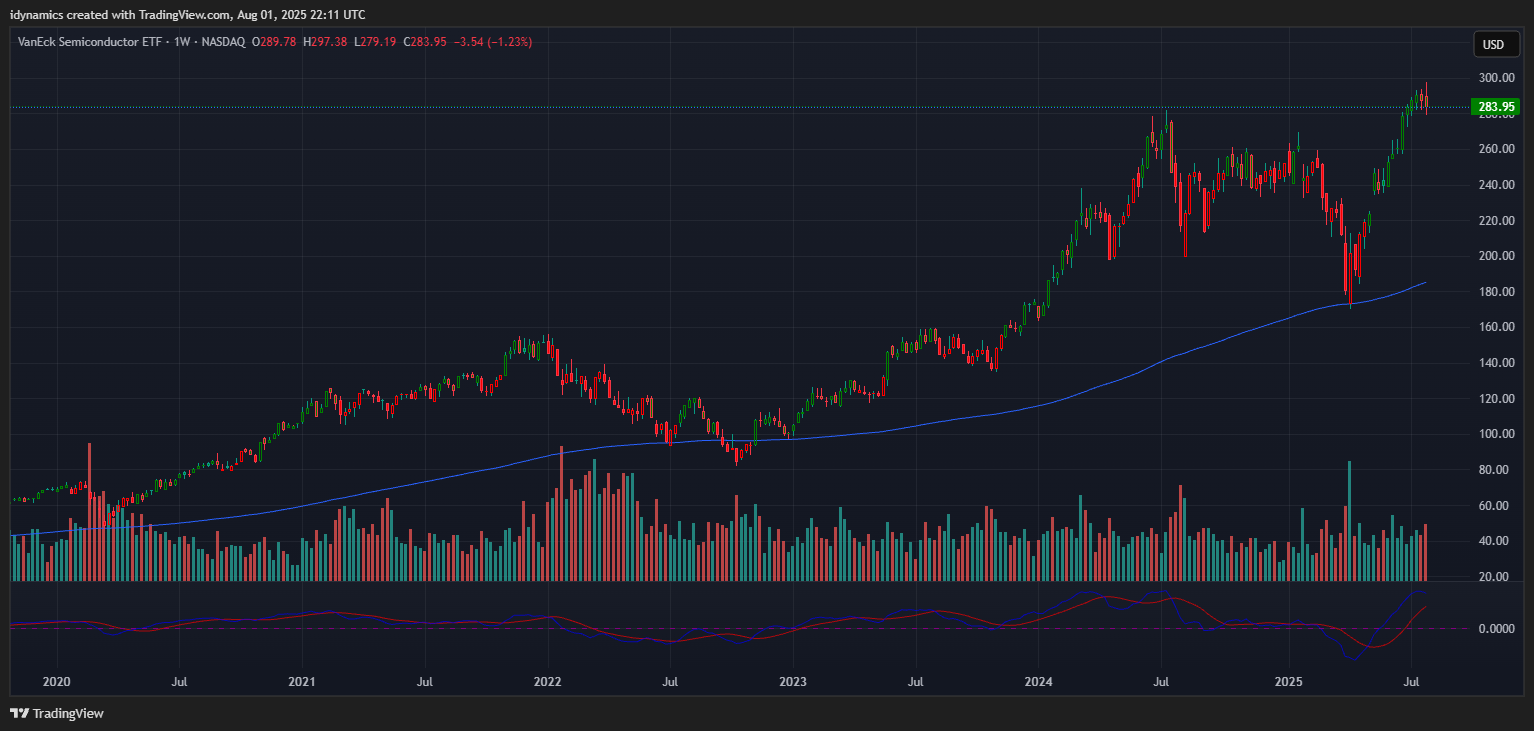1534x731 pixels.
Task: Click the 160.00 price axis label
Action: point(1495,327)
